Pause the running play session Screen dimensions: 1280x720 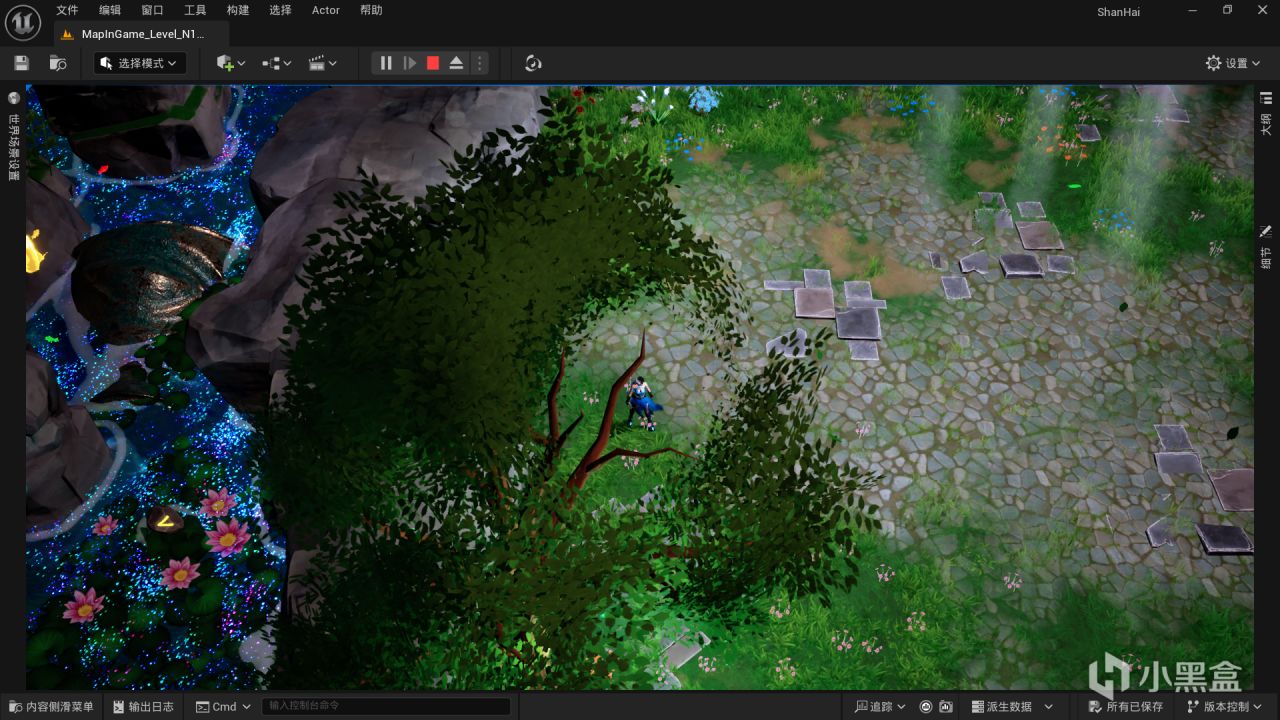click(386, 63)
